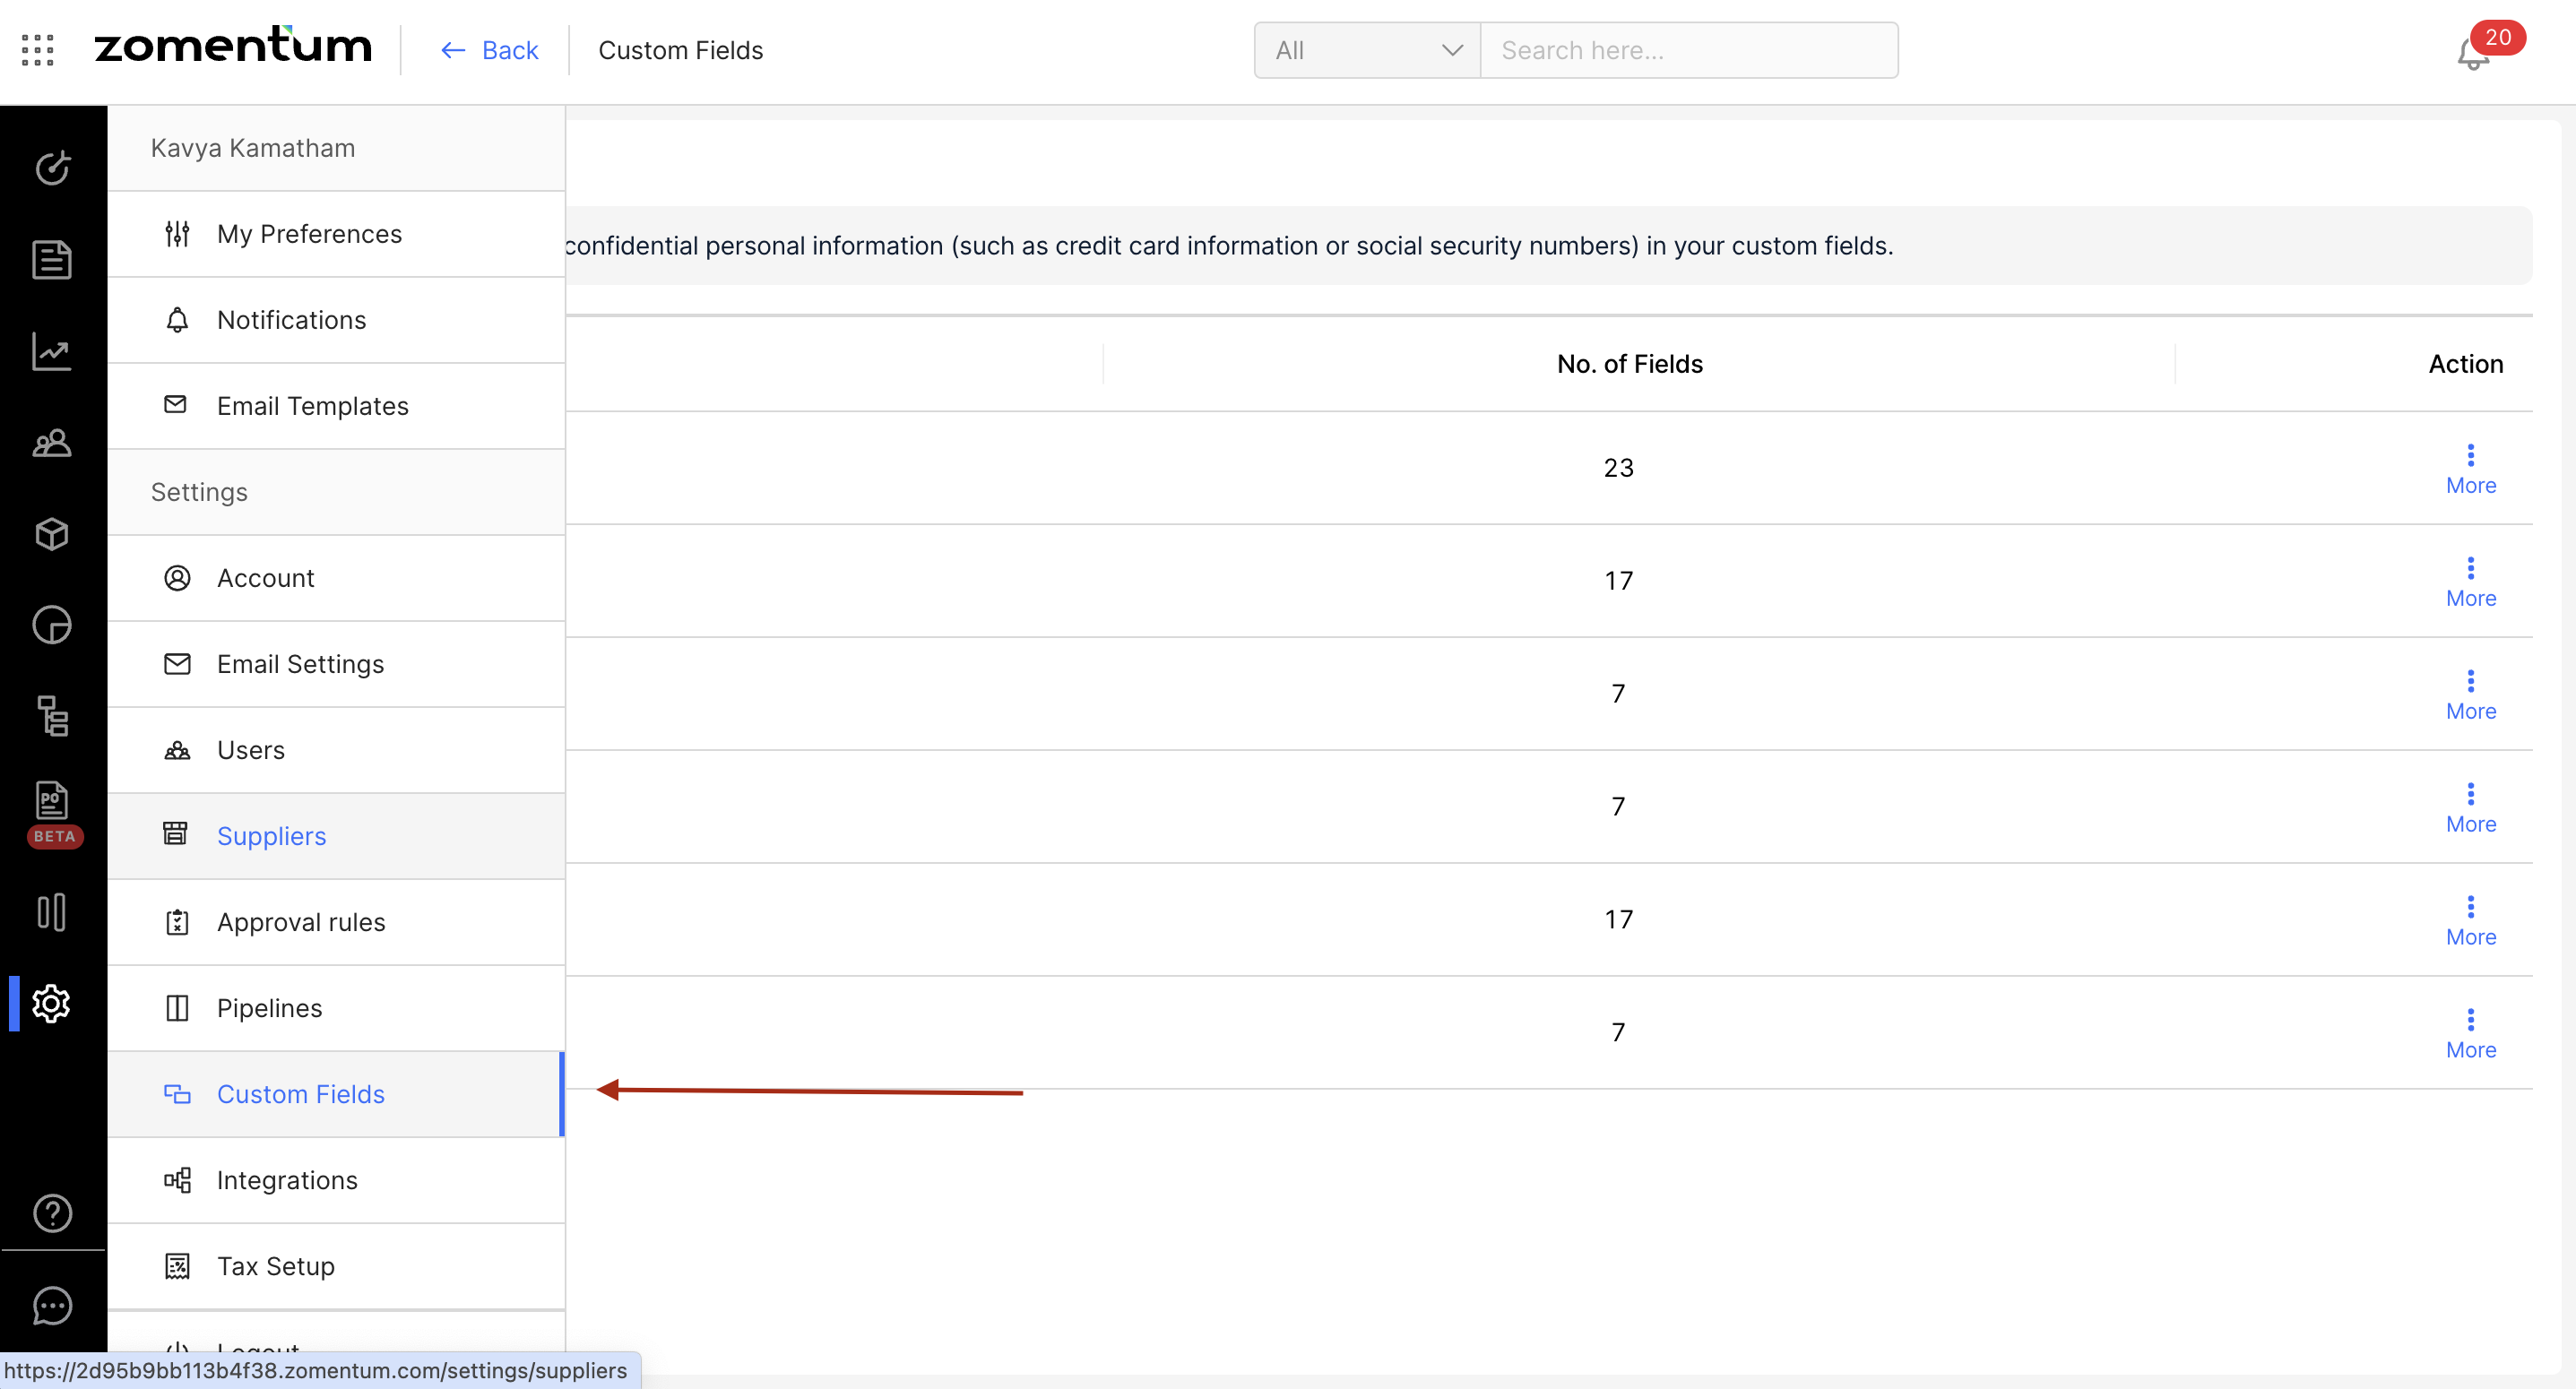Click the documents icon in left rail
2576x1389 pixels.
(52, 260)
